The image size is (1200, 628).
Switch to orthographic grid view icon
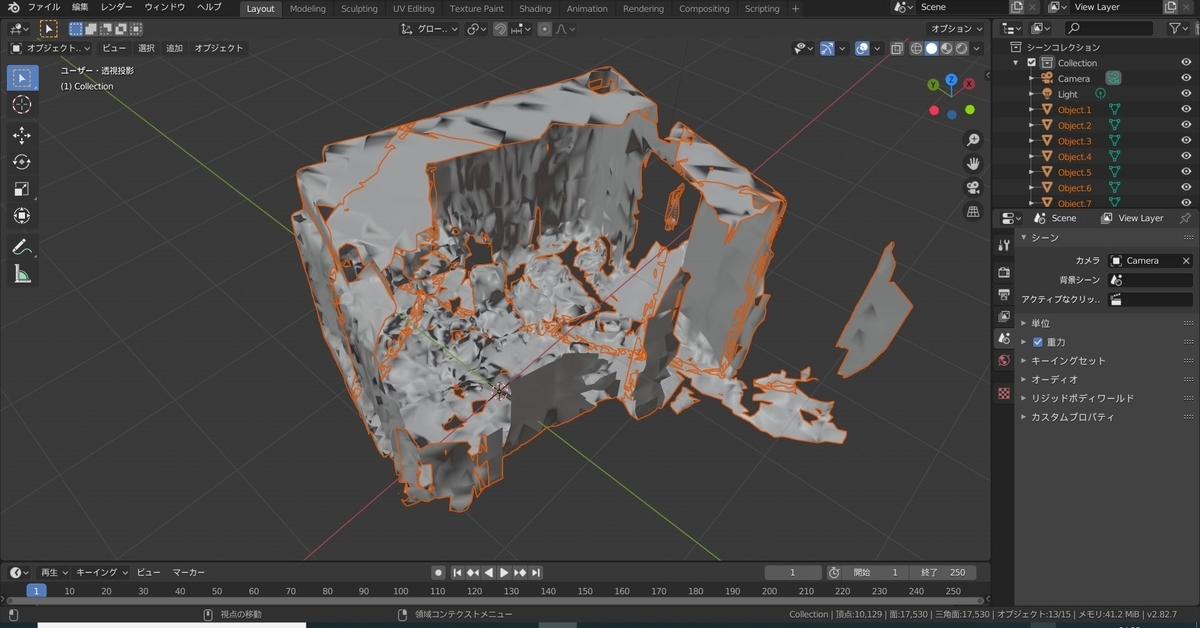click(972, 212)
